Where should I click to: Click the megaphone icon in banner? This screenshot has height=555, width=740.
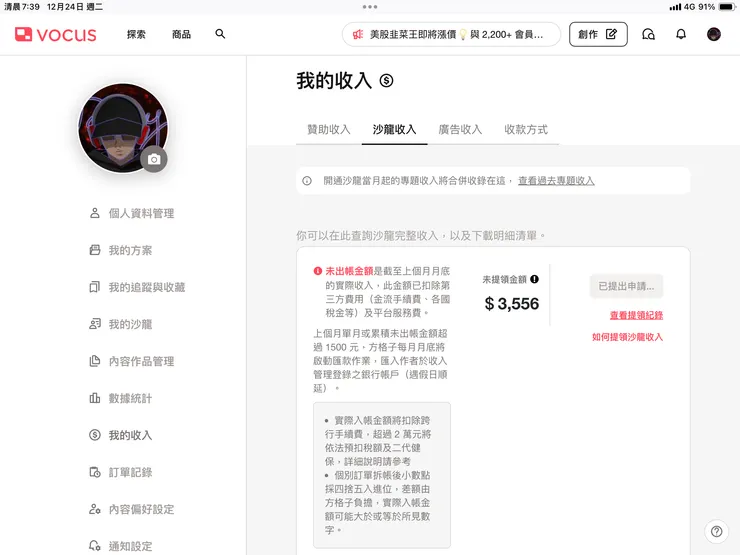click(358, 34)
